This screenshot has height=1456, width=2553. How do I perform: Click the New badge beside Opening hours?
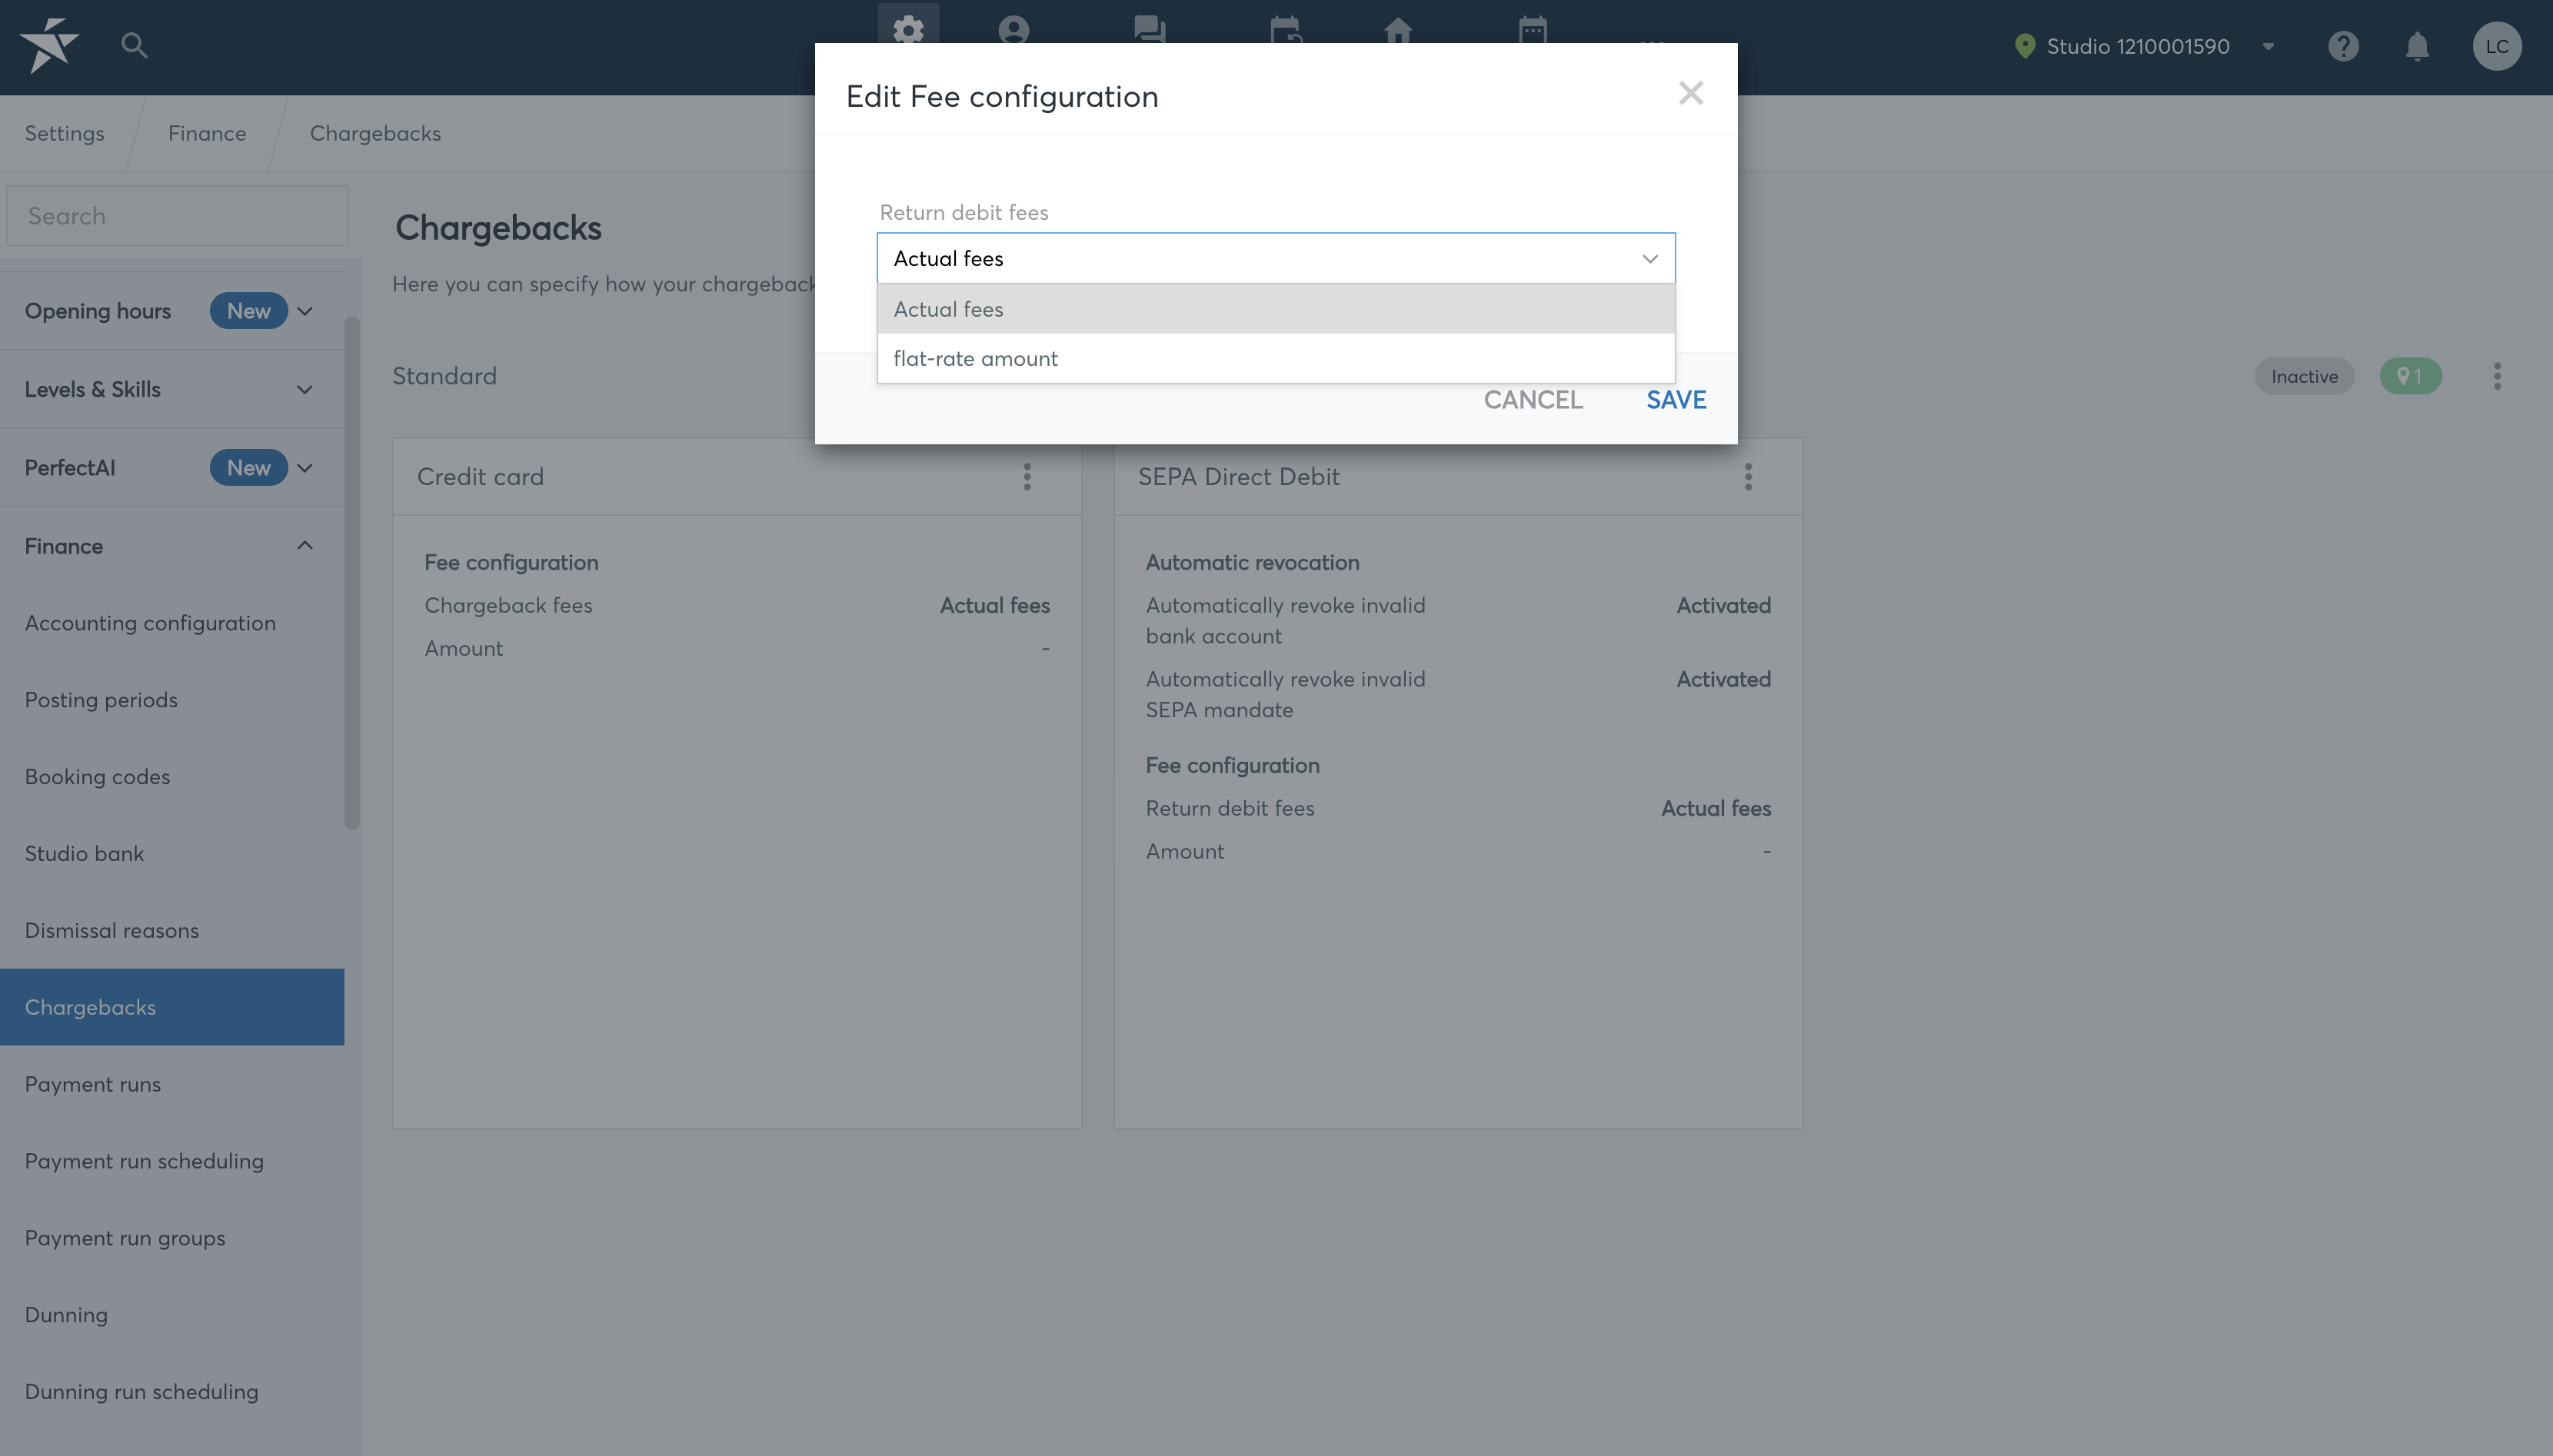pyautogui.click(x=248, y=311)
